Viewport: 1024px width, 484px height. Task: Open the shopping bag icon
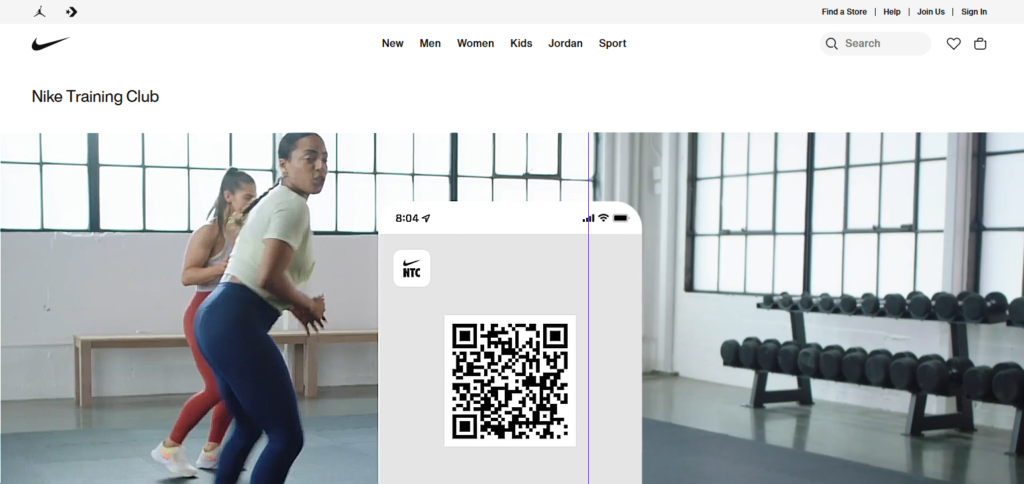pos(980,44)
